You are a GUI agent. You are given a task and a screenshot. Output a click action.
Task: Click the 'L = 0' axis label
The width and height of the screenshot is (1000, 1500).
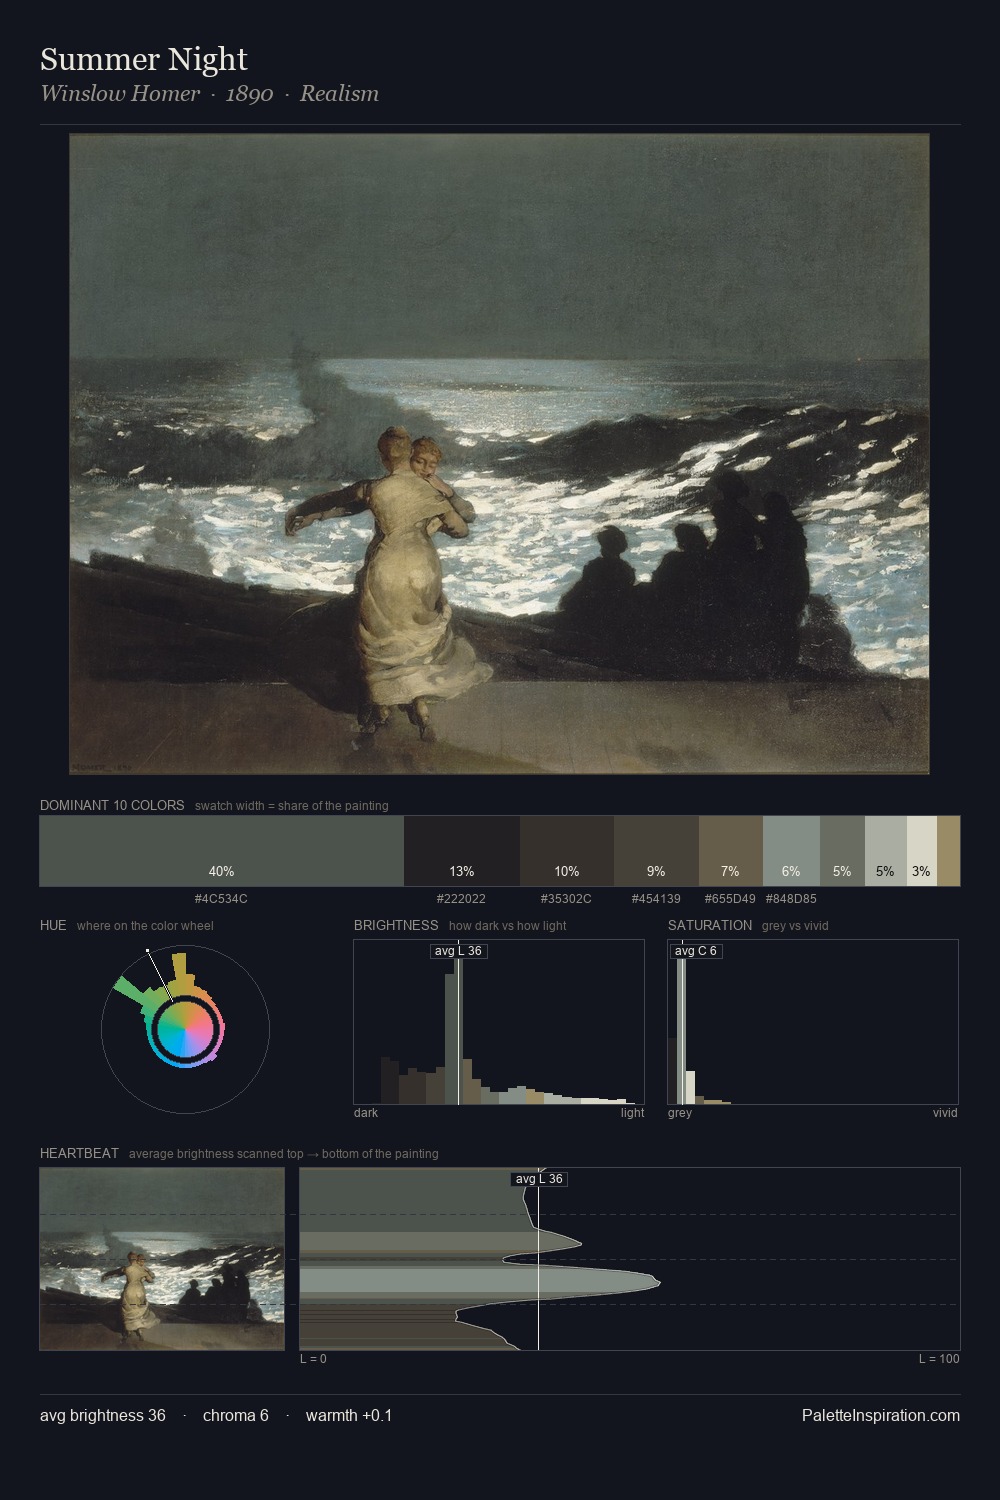coord(314,1359)
